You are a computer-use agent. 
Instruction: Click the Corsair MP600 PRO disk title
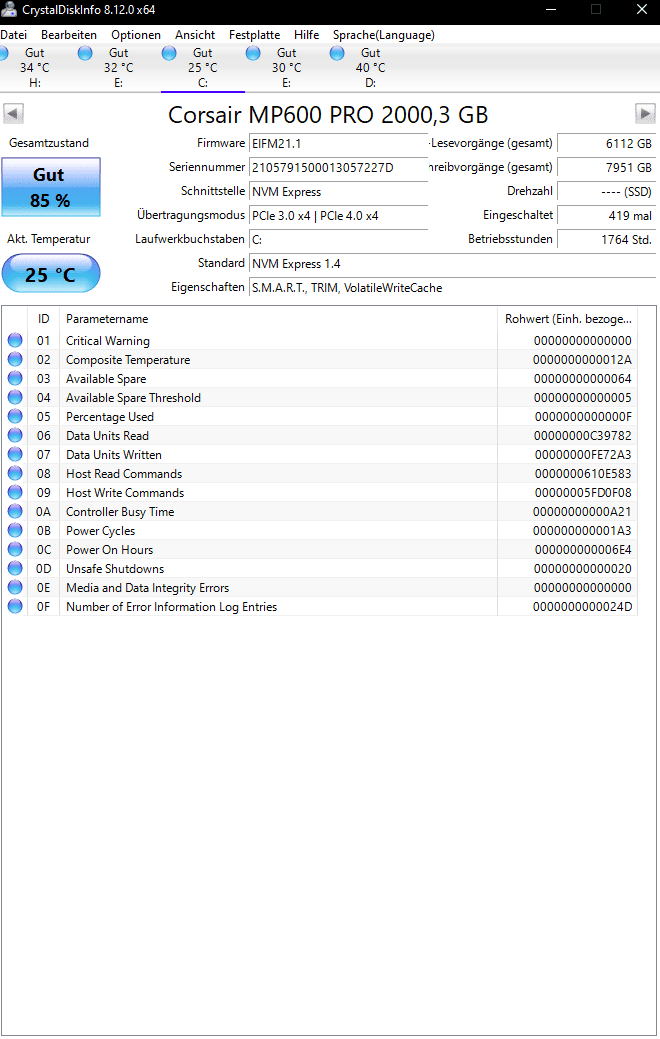(328, 115)
